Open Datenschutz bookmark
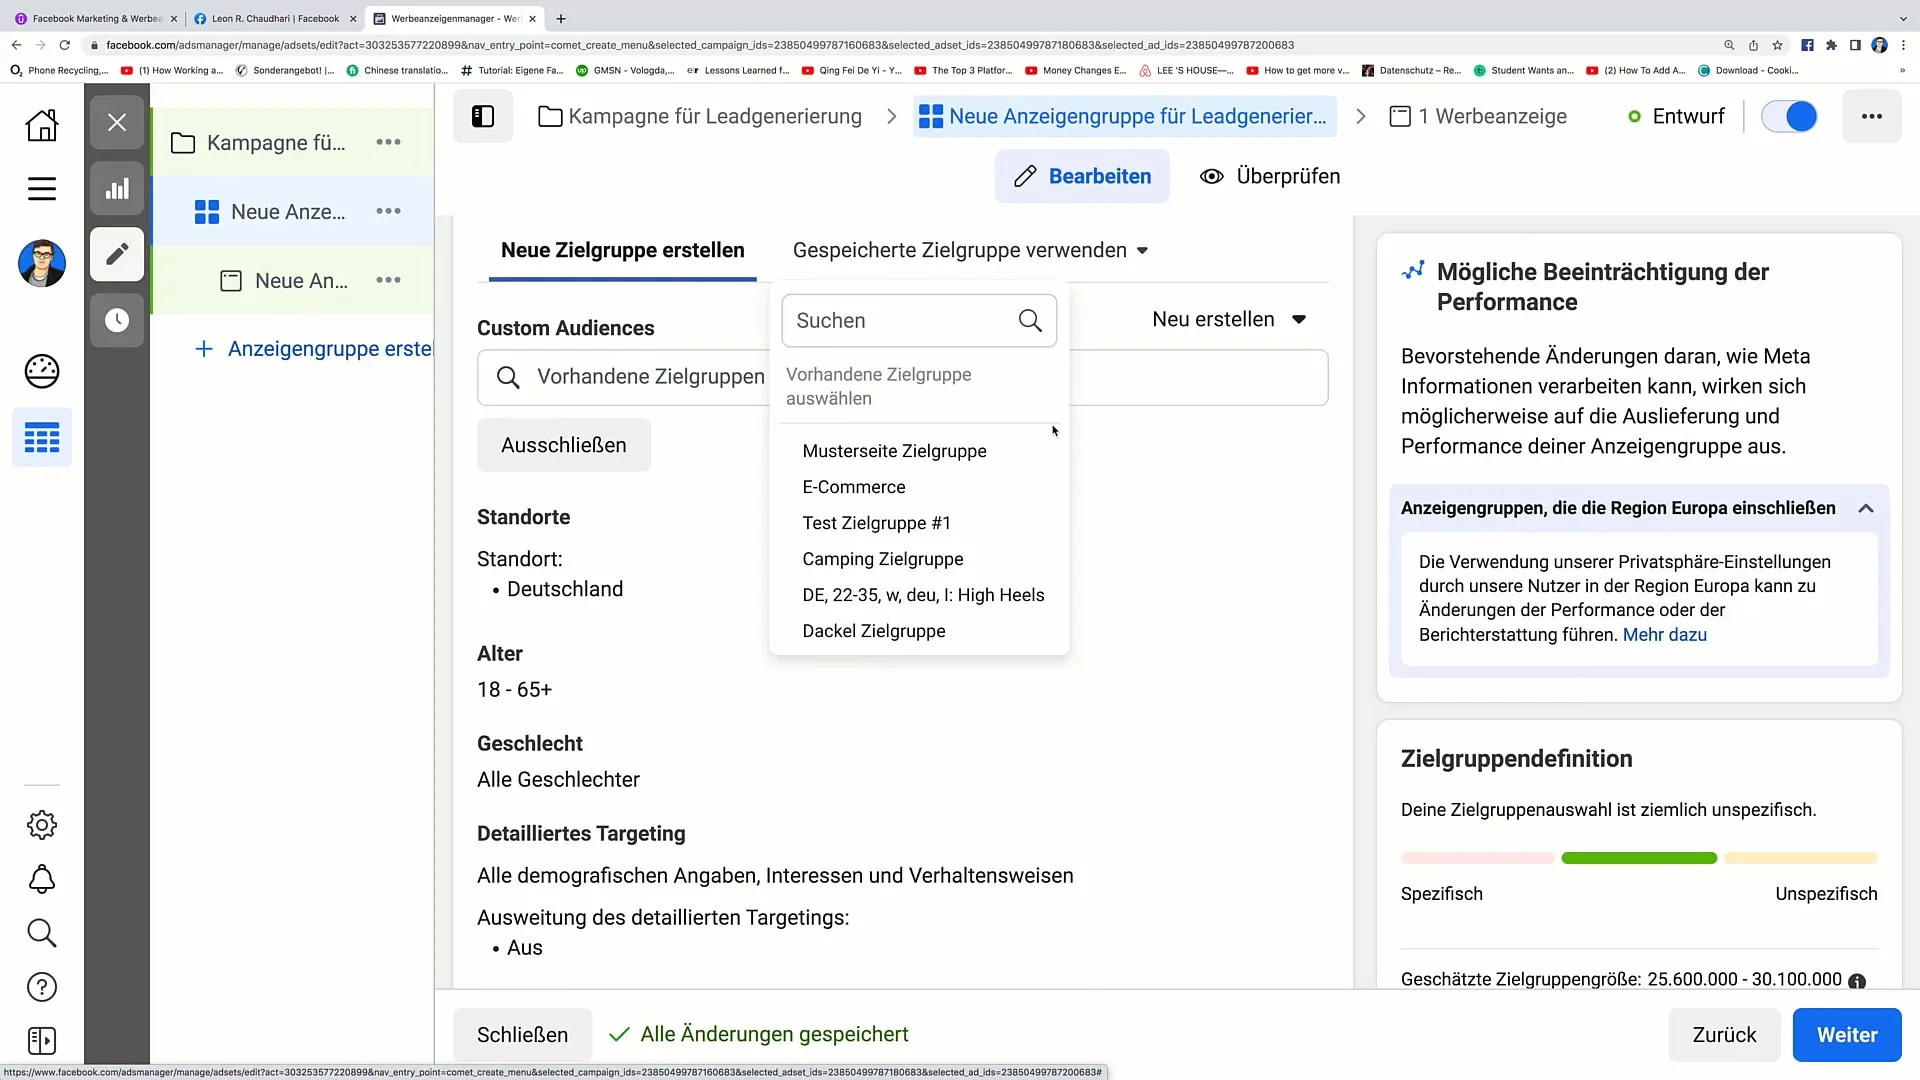Screen dimensions: 1920x1080 [x=1411, y=70]
